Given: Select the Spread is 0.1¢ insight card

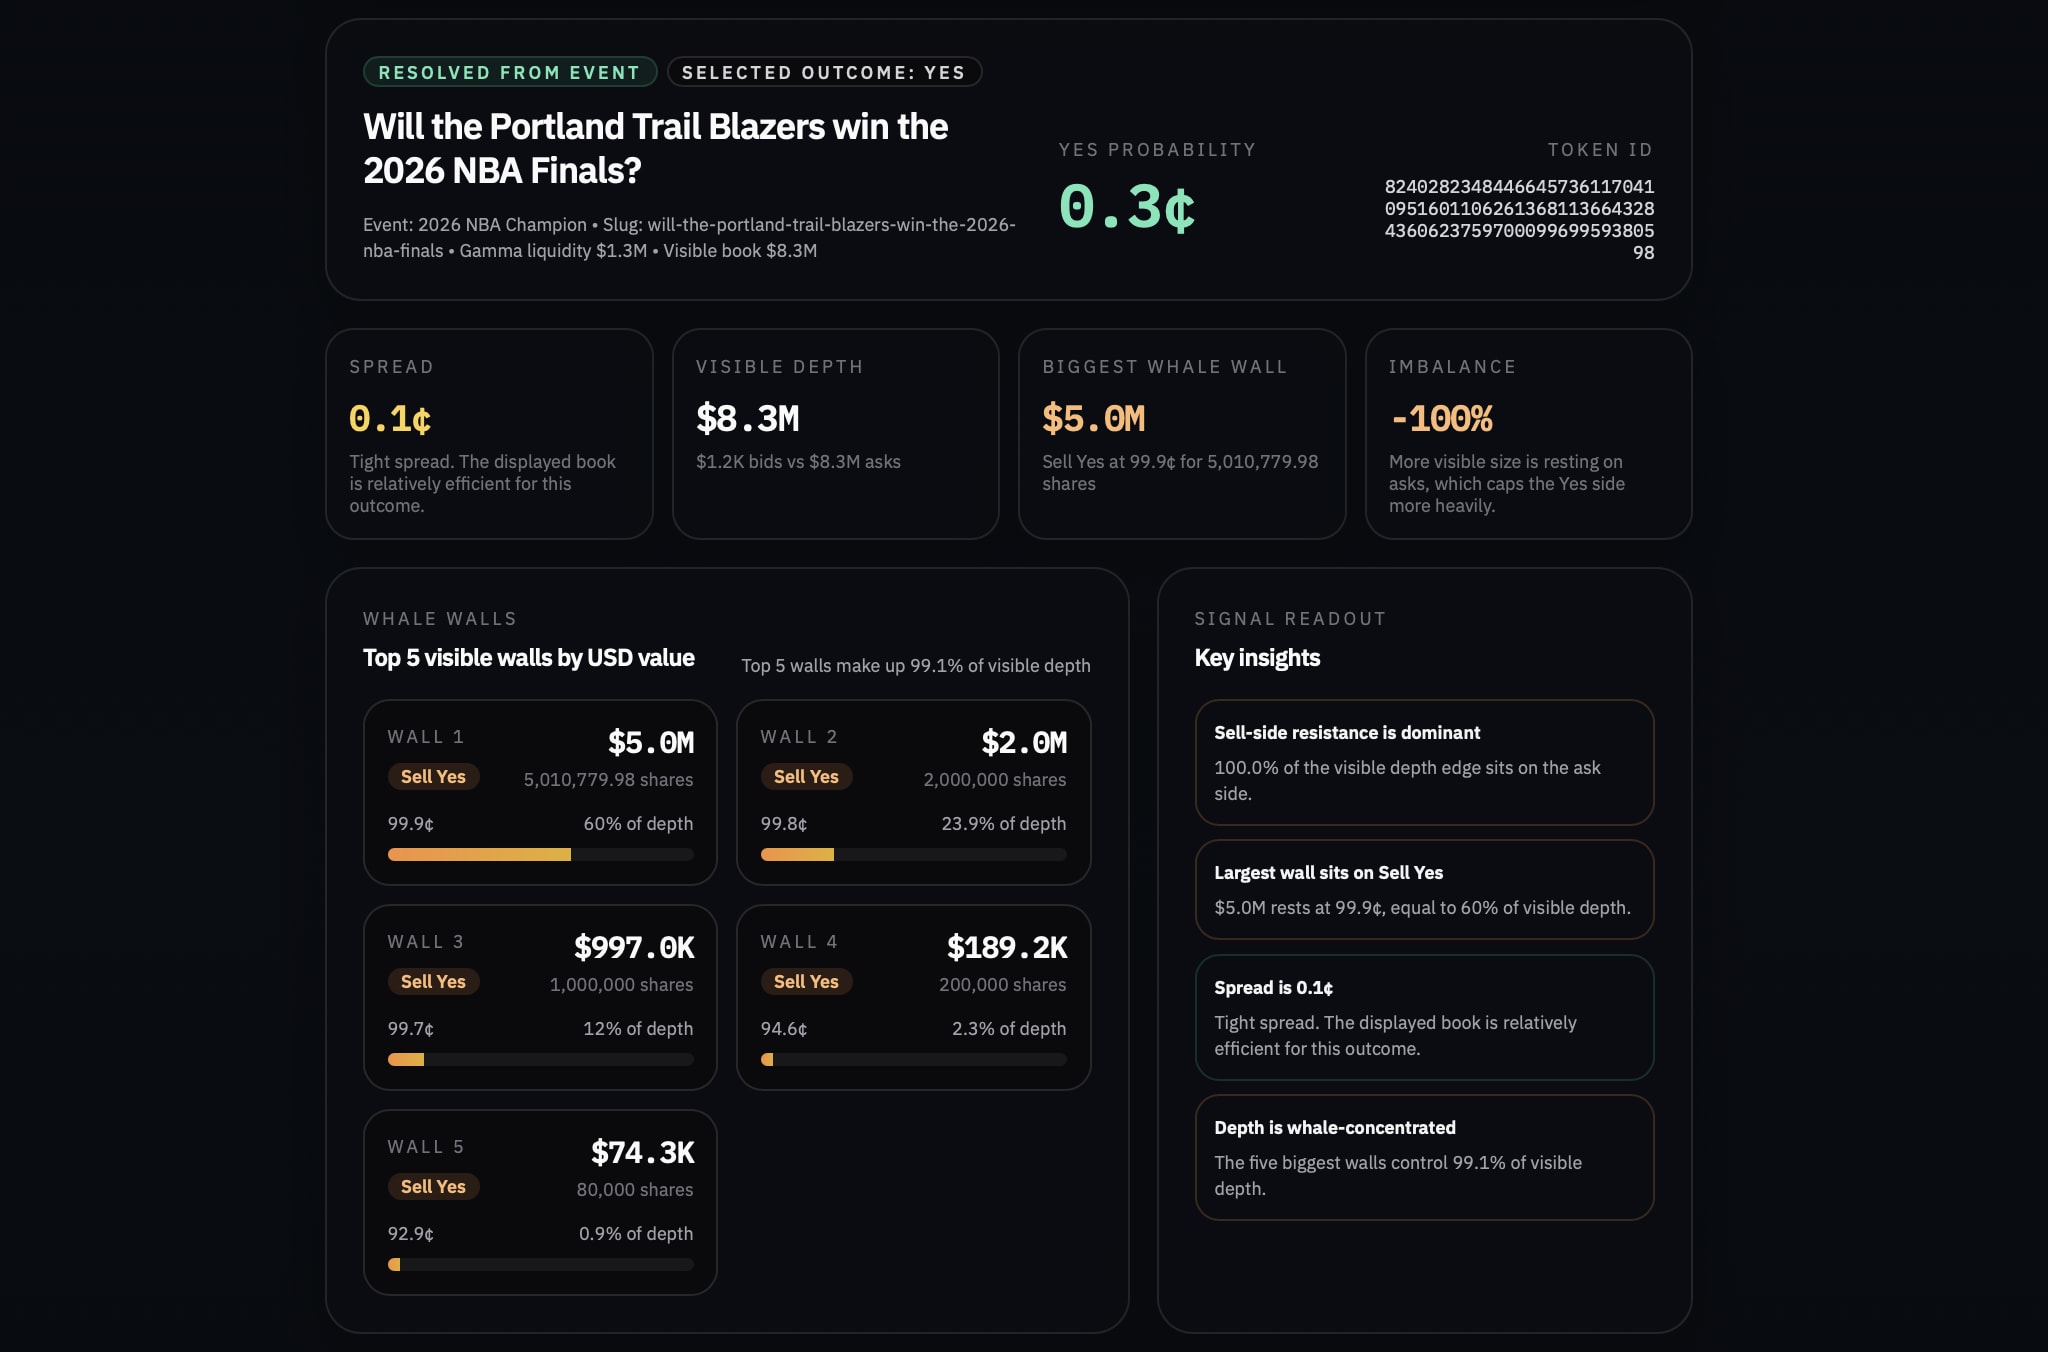Looking at the screenshot, I should pyautogui.click(x=1424, y=1018).
